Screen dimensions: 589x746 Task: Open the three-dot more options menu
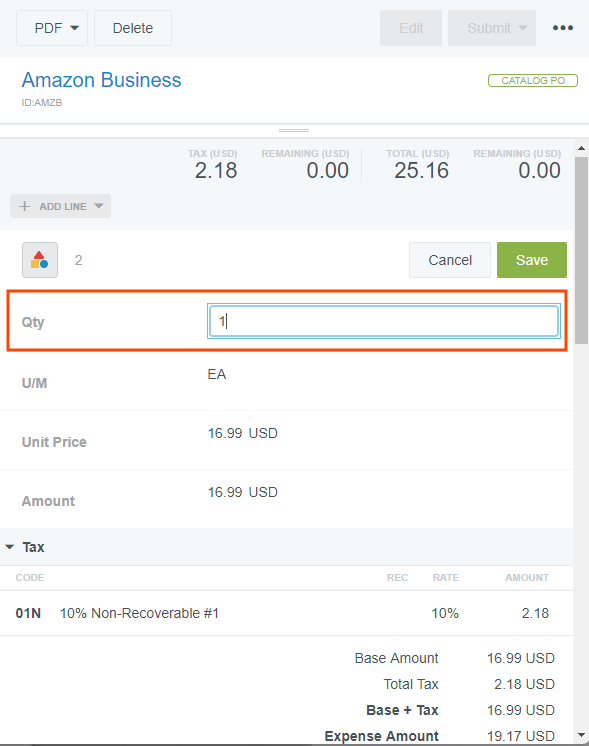pos(562,28)
